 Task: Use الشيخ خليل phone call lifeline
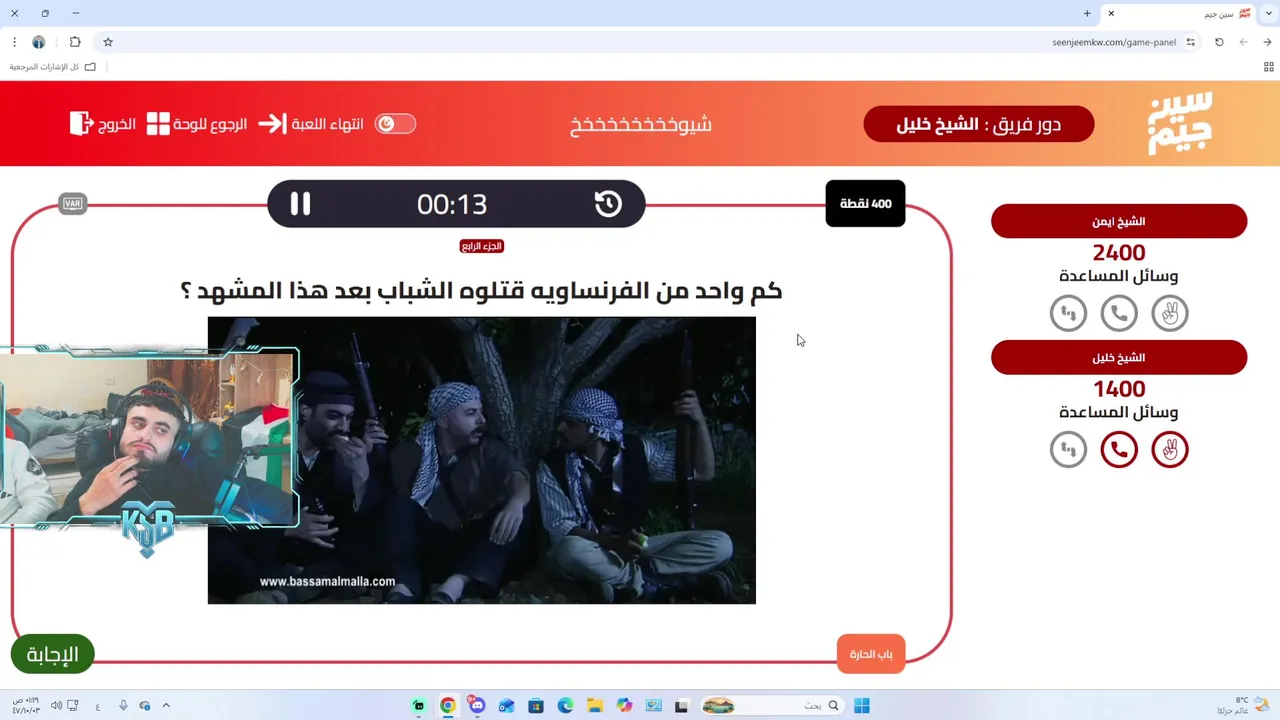[1119, 449]
